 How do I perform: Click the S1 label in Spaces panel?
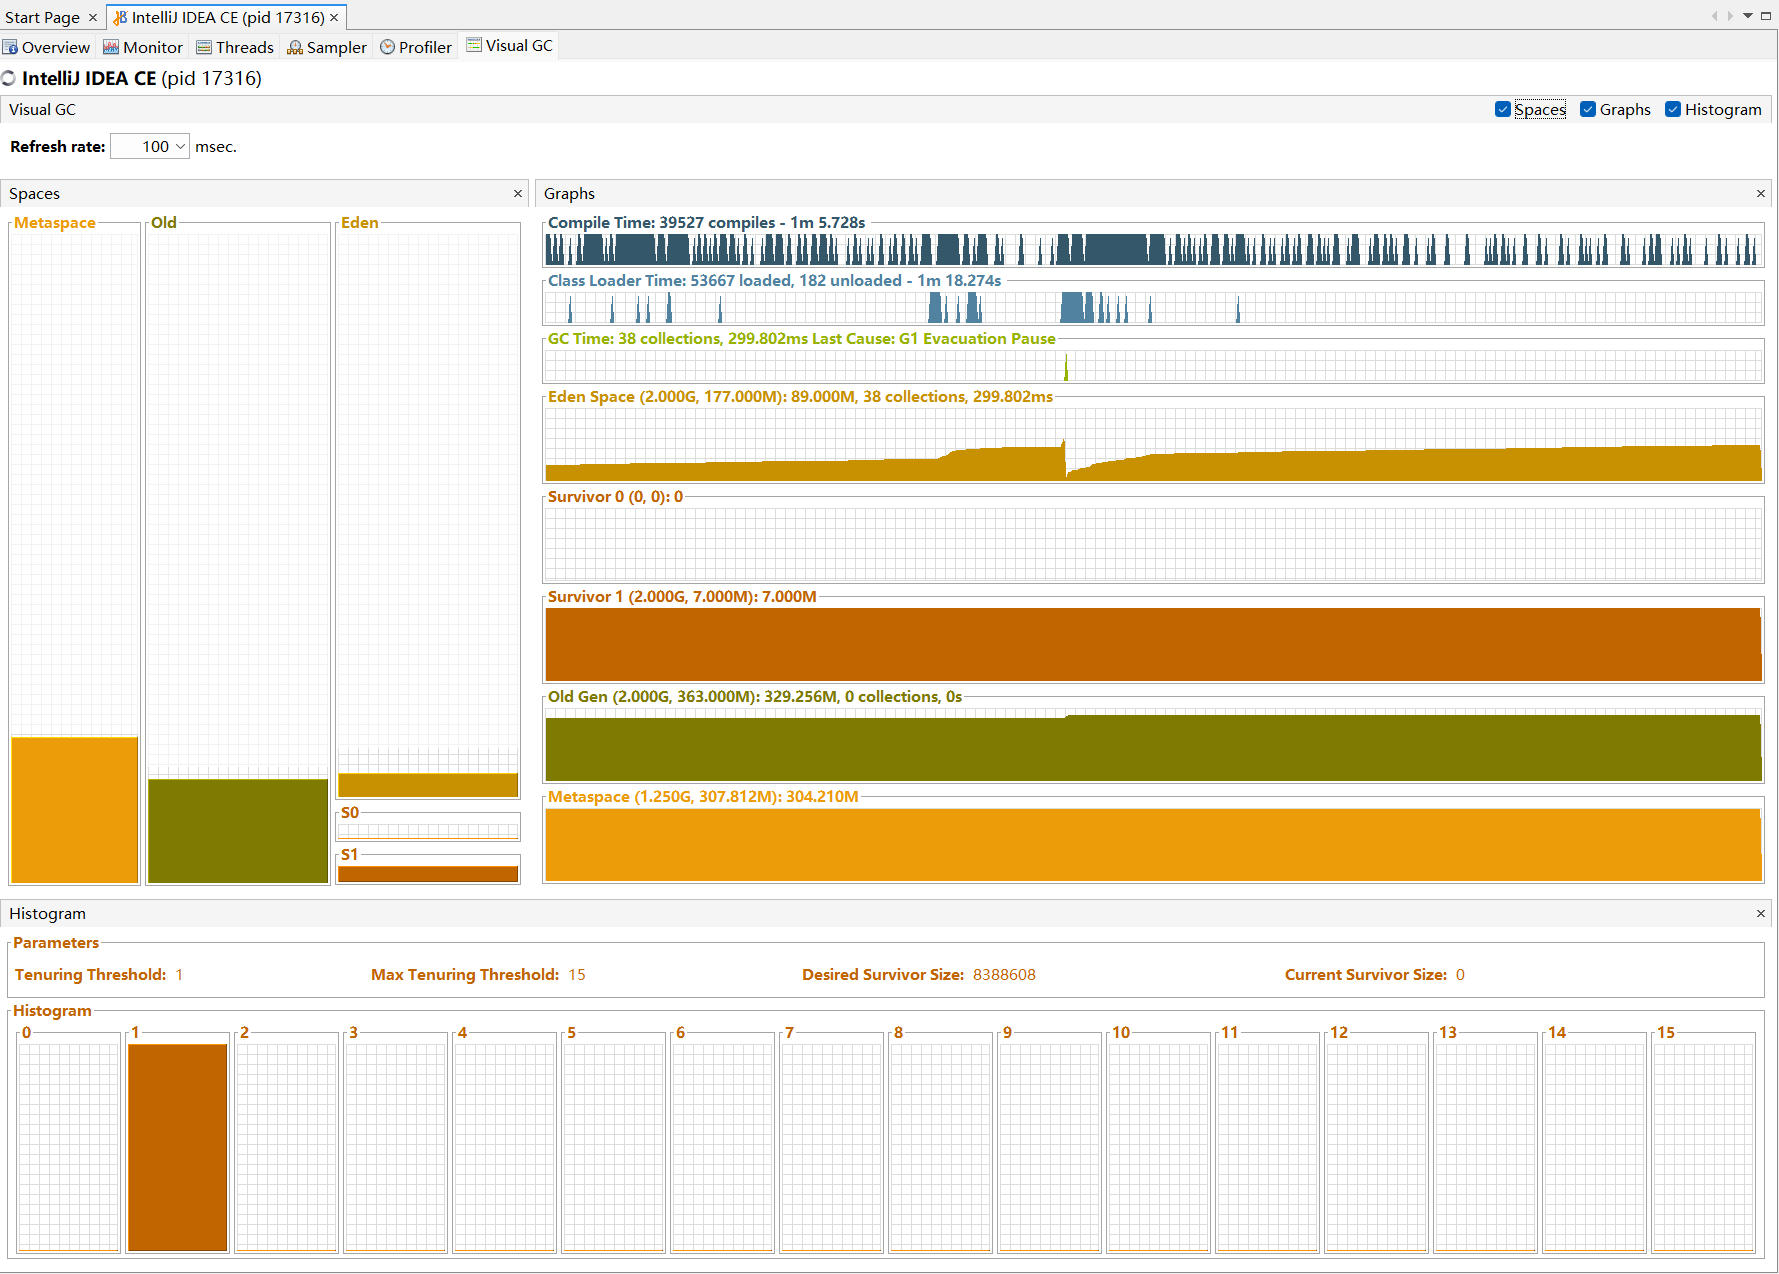coord(349,855)
